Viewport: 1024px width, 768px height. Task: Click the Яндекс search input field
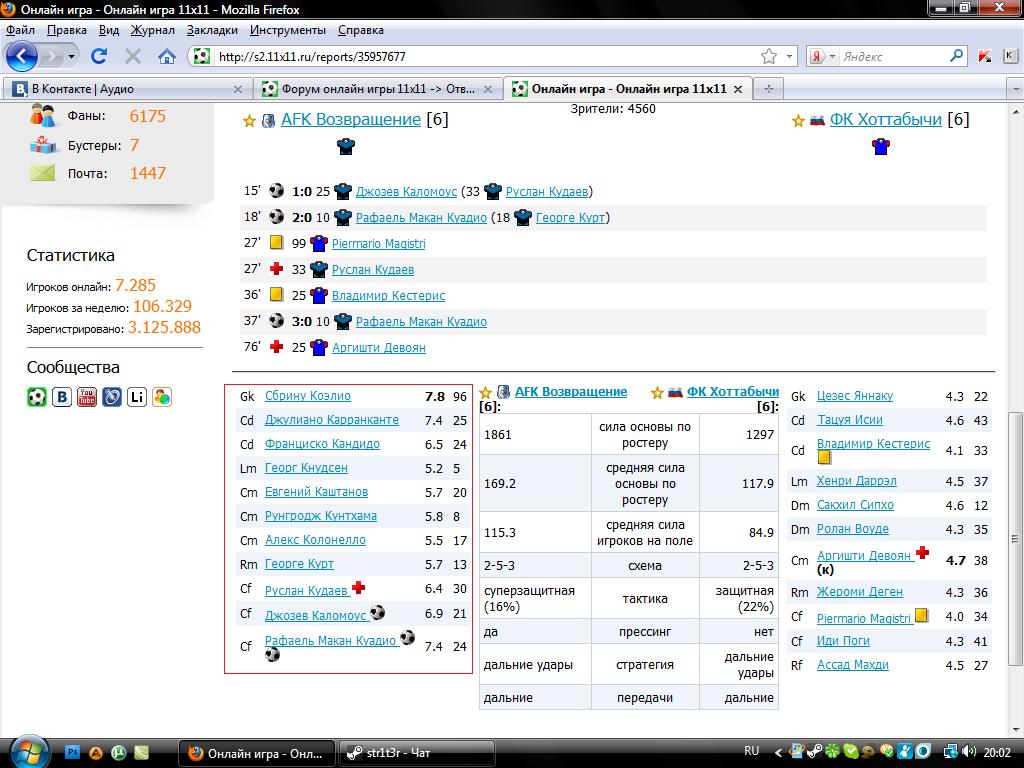click(x=893, y=56)
